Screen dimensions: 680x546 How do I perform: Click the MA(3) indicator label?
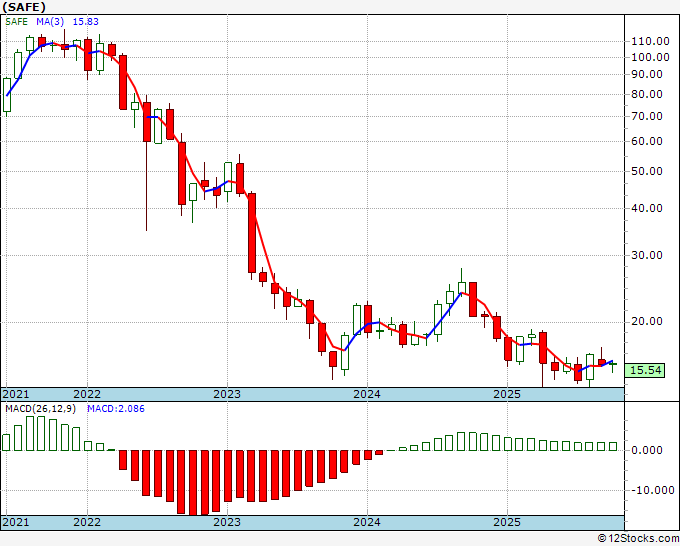point(50,22)
